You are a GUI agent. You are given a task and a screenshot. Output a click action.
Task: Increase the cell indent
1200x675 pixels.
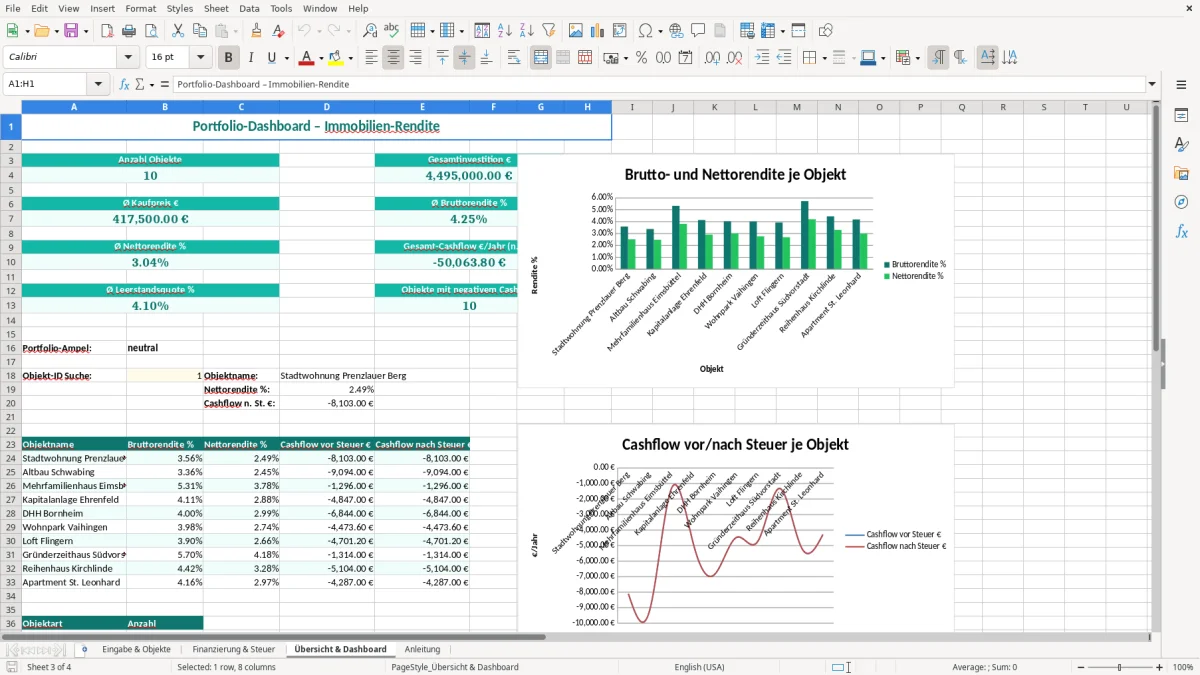pos(762,58)
